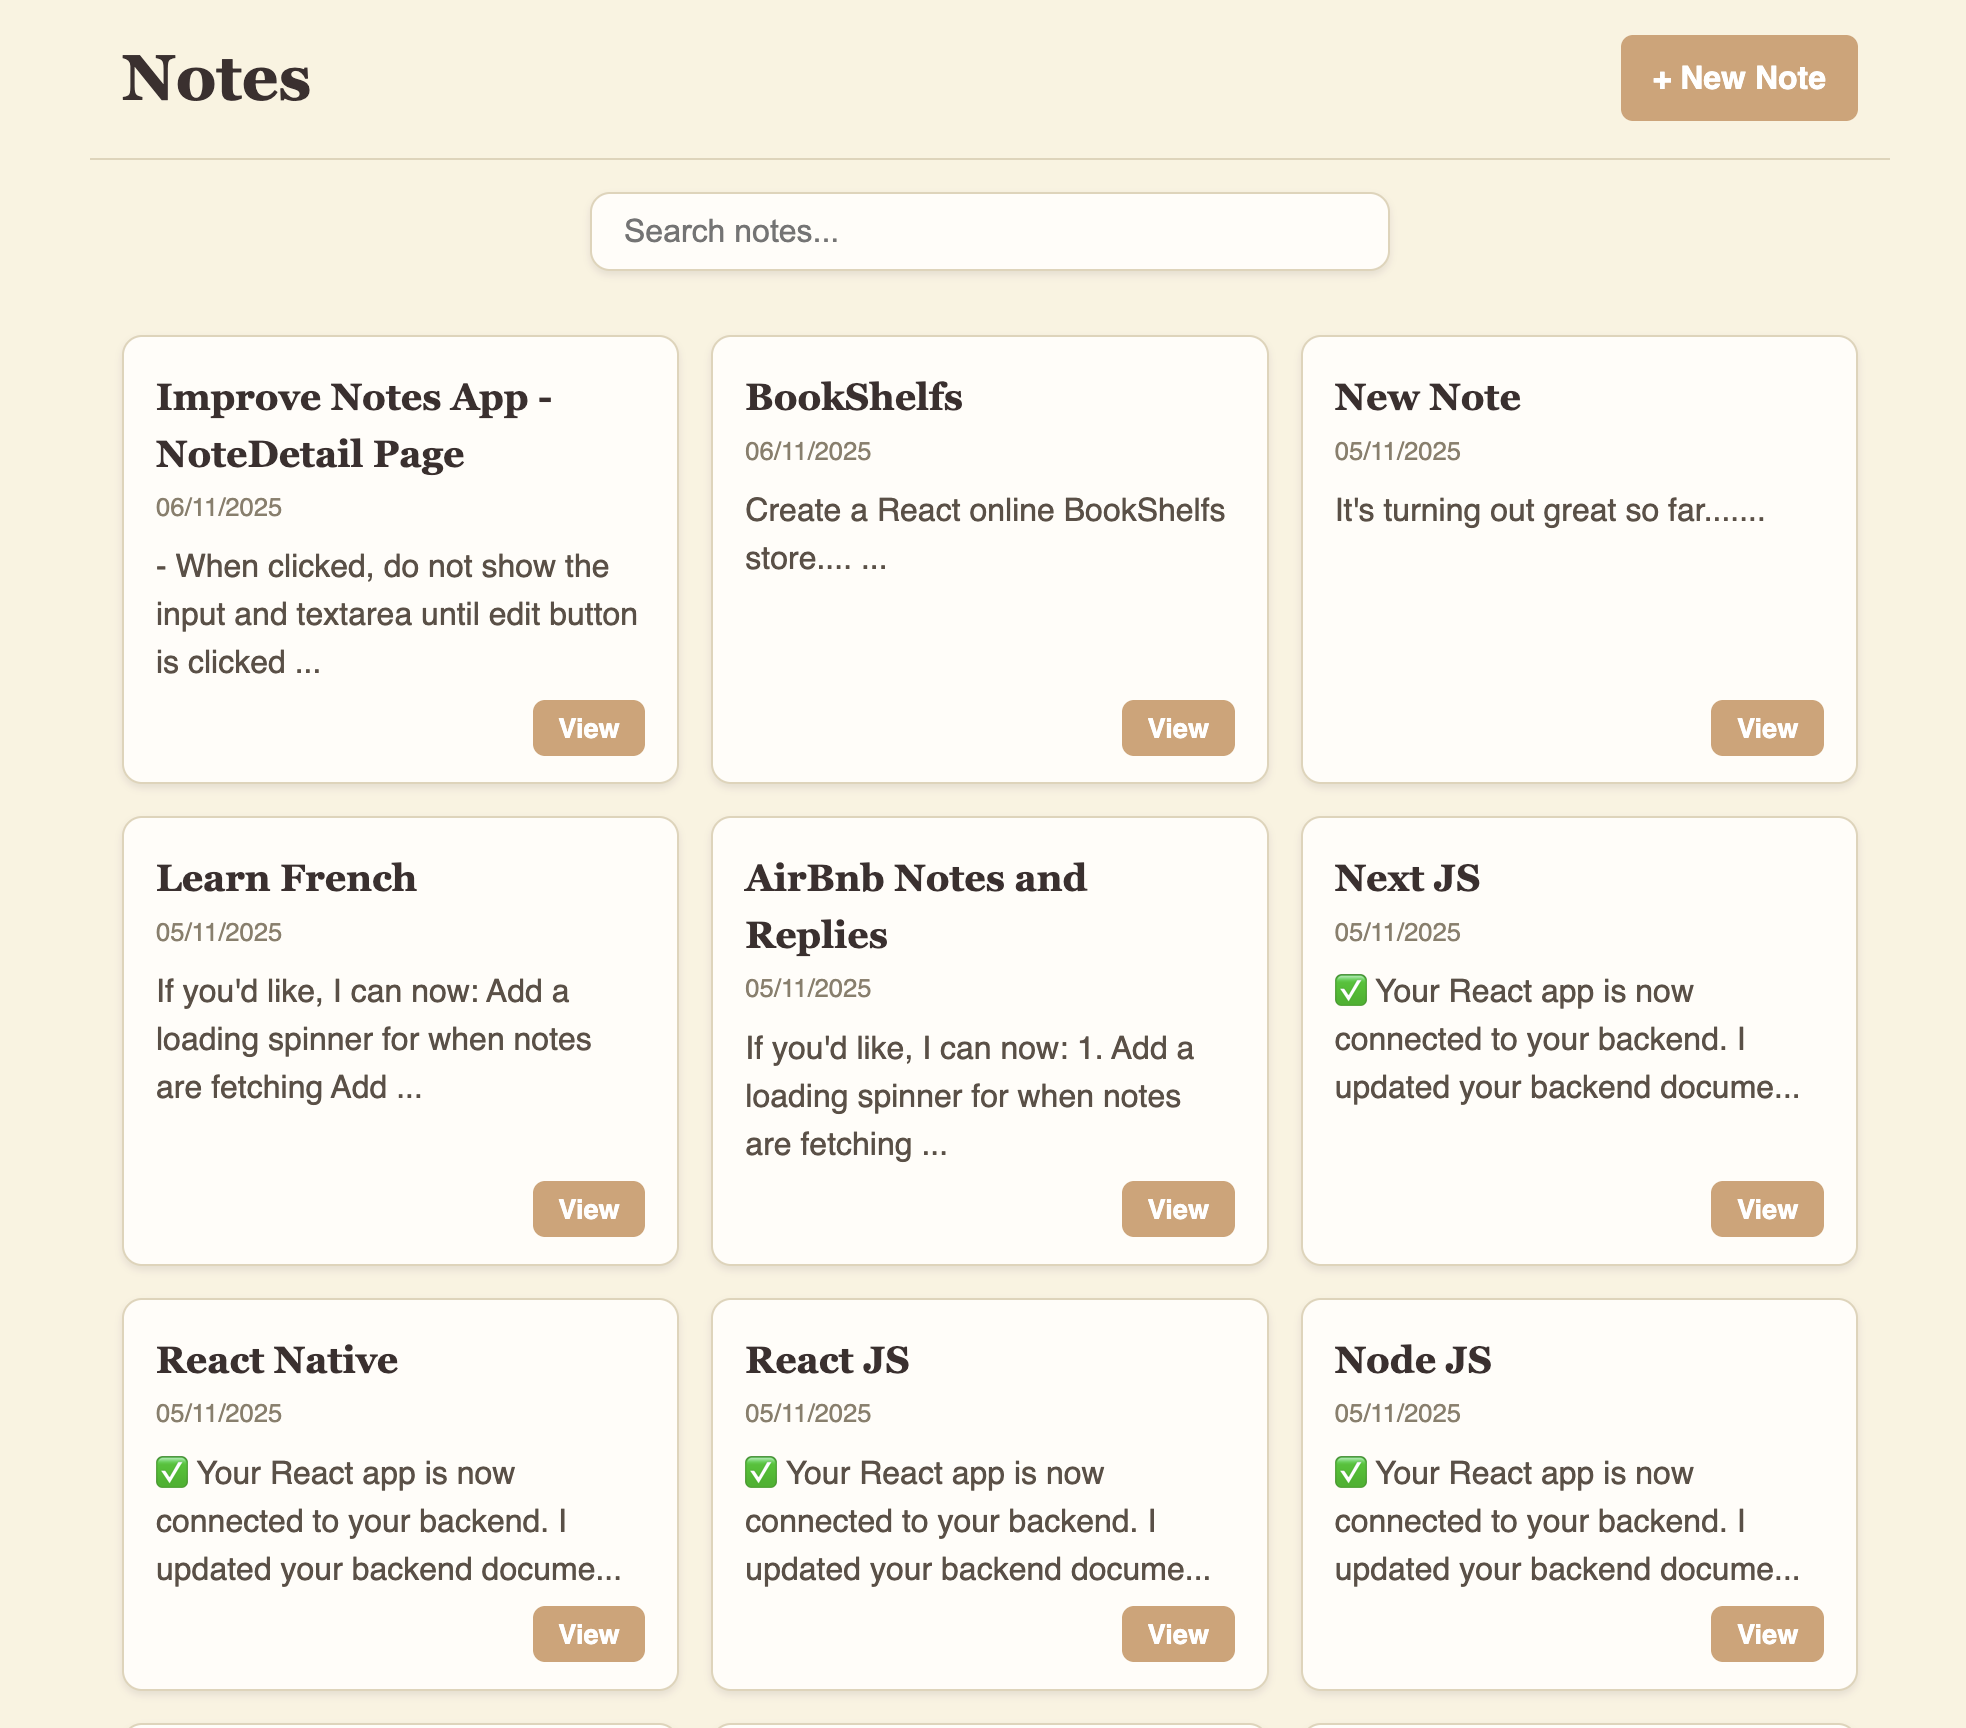View the Next JS note
1966x1728 pixels.
(x=1766, y=1209)
